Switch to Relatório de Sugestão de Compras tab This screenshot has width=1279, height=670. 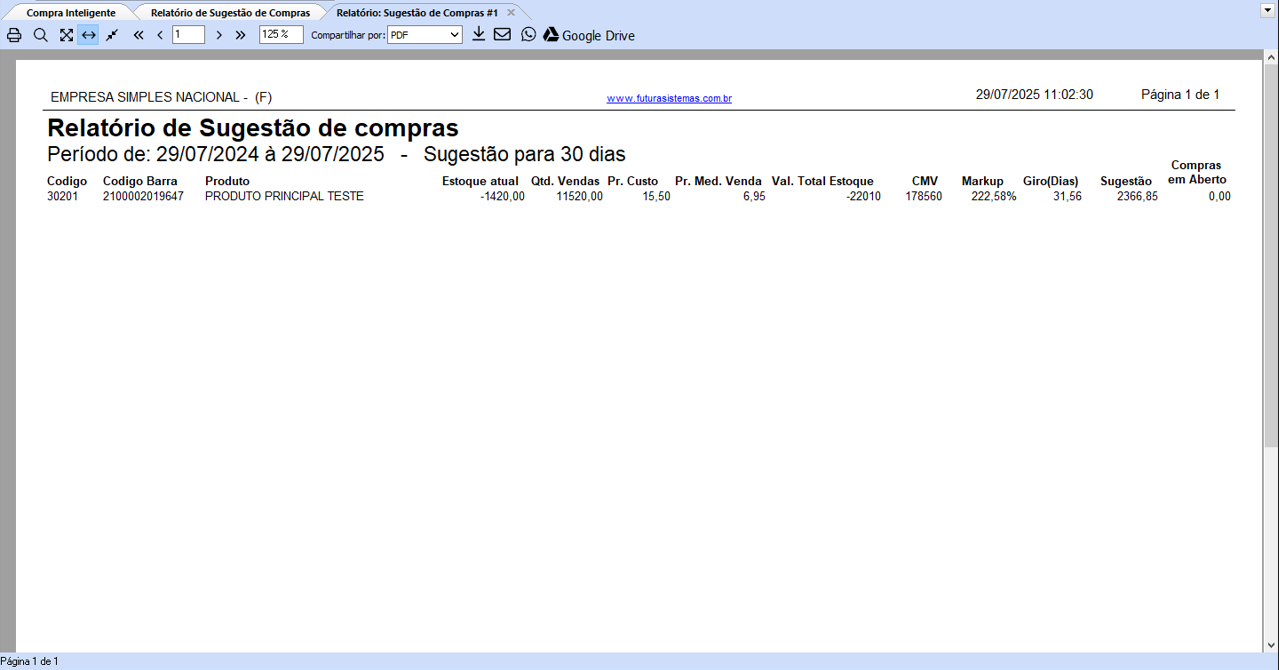pyautogui.click(x=230, y=13)
